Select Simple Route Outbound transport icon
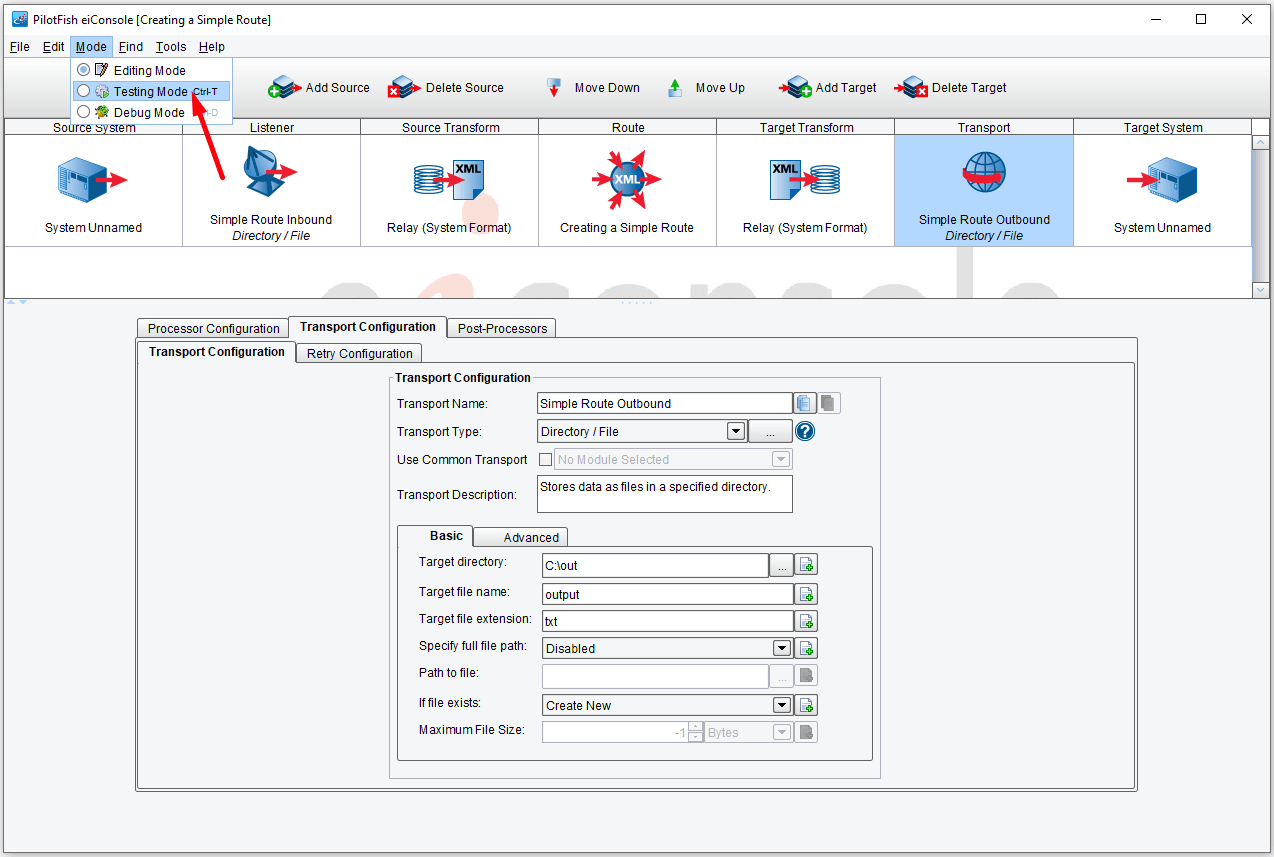The height and width of the screenshot is (857, 1274). [x=984, y=174]
